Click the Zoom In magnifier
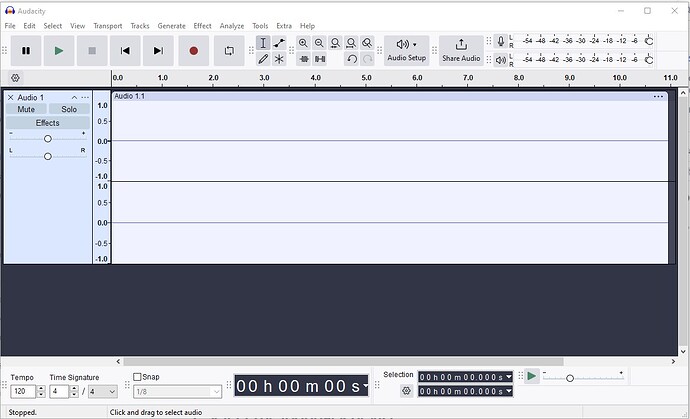690x419 pixels. click(x=303, y=43)
